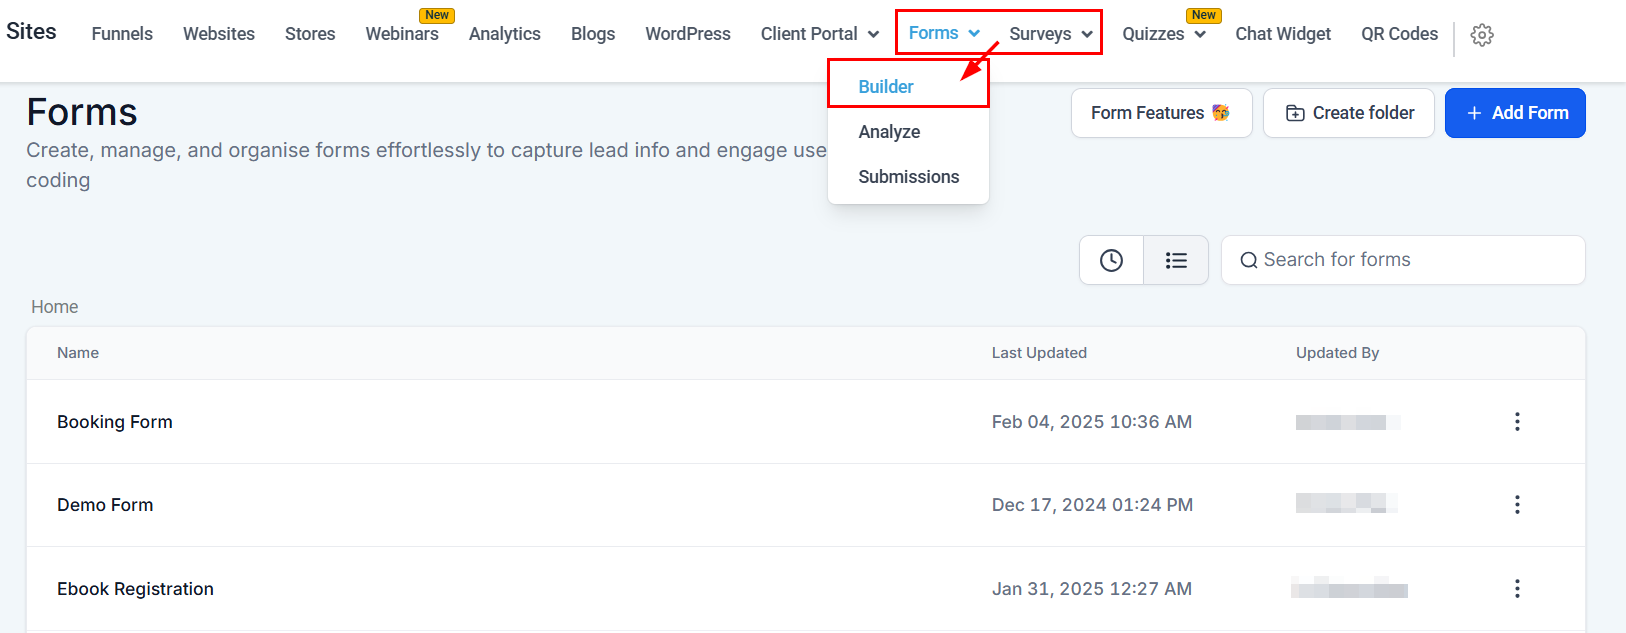Click the Search for forms field
Viewport: 1626px width, 633px height.
click(x=1403, y=260)
